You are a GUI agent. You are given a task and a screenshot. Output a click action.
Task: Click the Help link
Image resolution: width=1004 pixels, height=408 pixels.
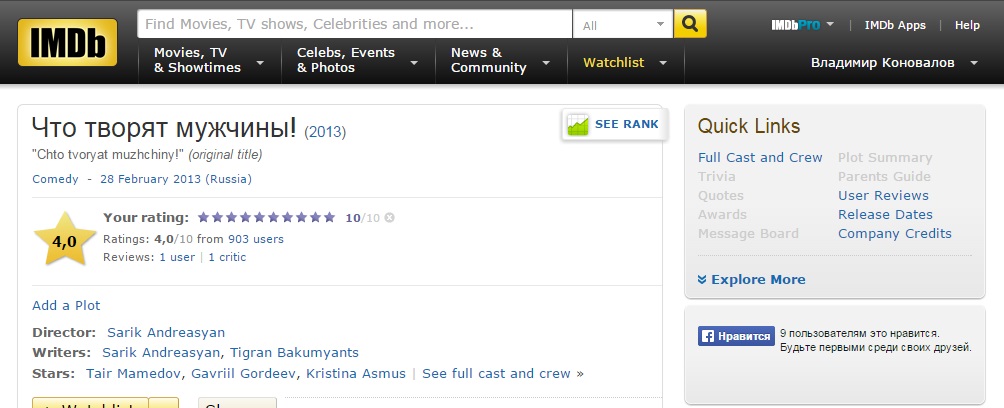(x=967, y=25)
